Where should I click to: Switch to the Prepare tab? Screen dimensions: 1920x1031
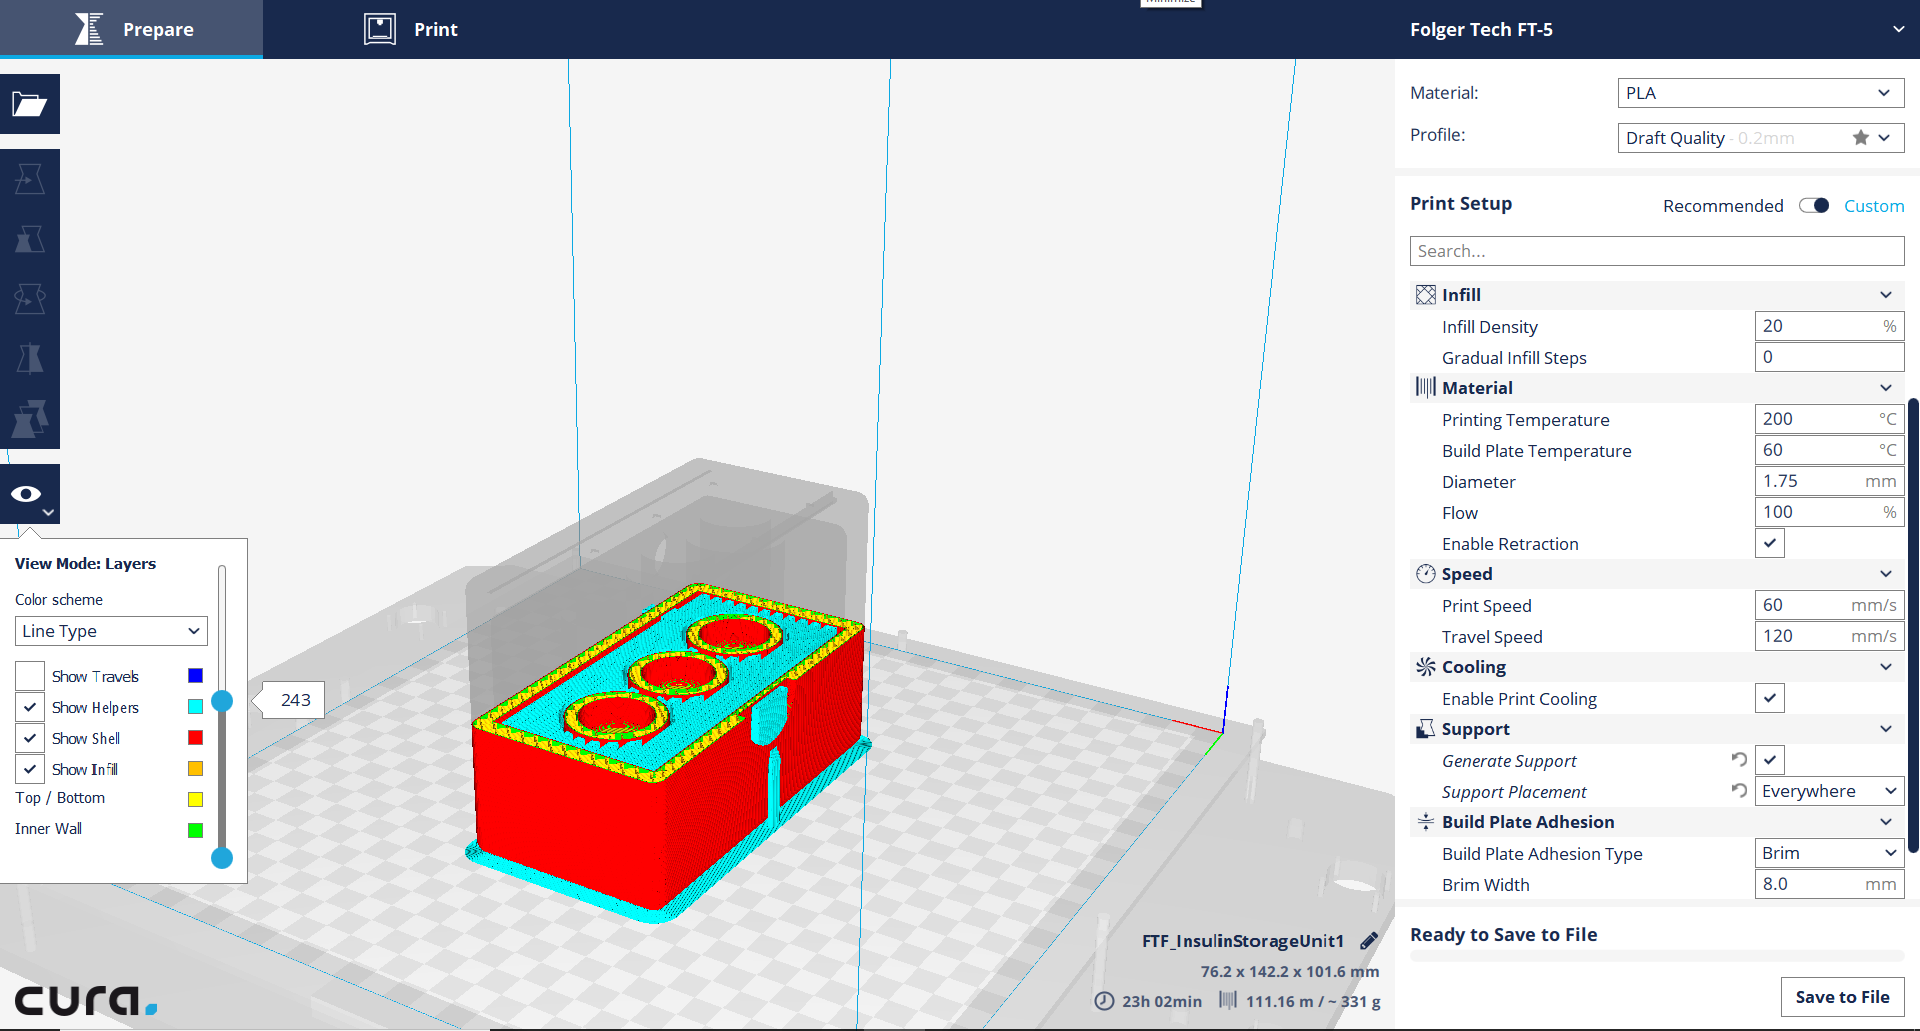131,29
